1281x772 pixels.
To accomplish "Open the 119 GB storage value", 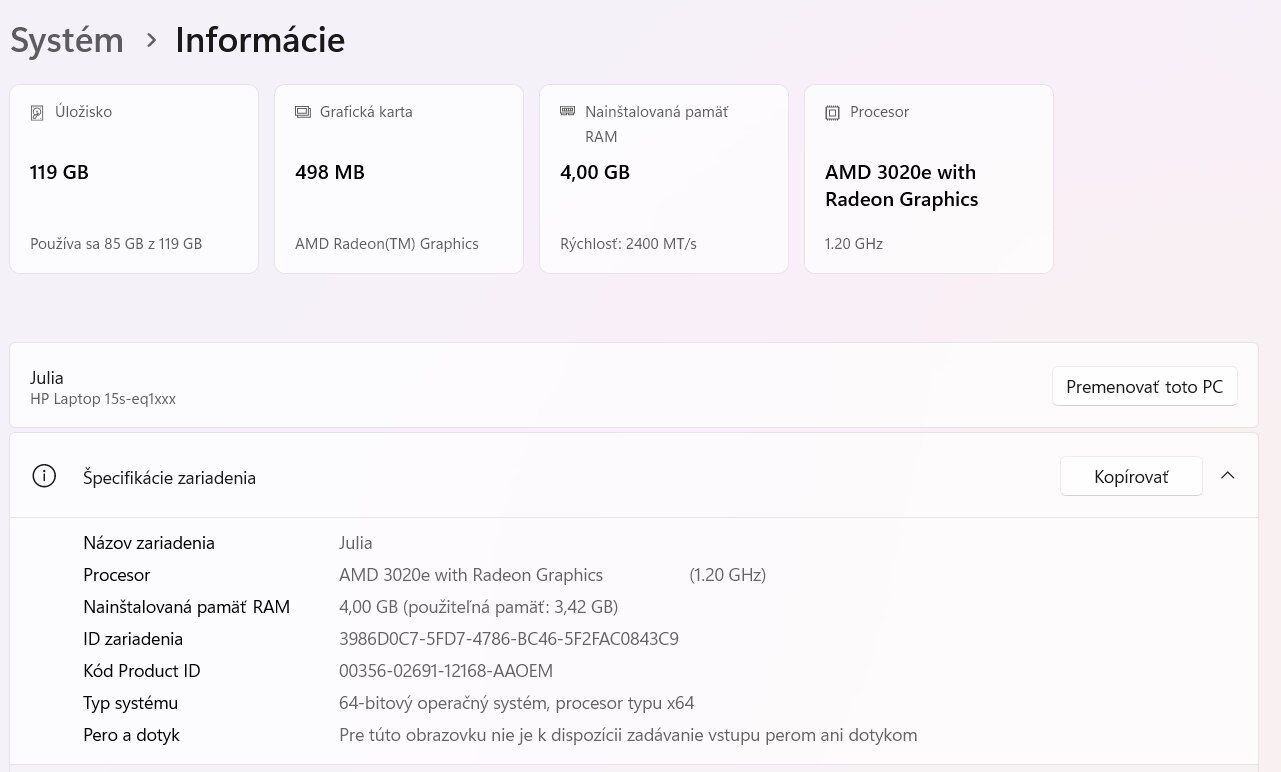I will pyautogui.click(x=59, y=172).
